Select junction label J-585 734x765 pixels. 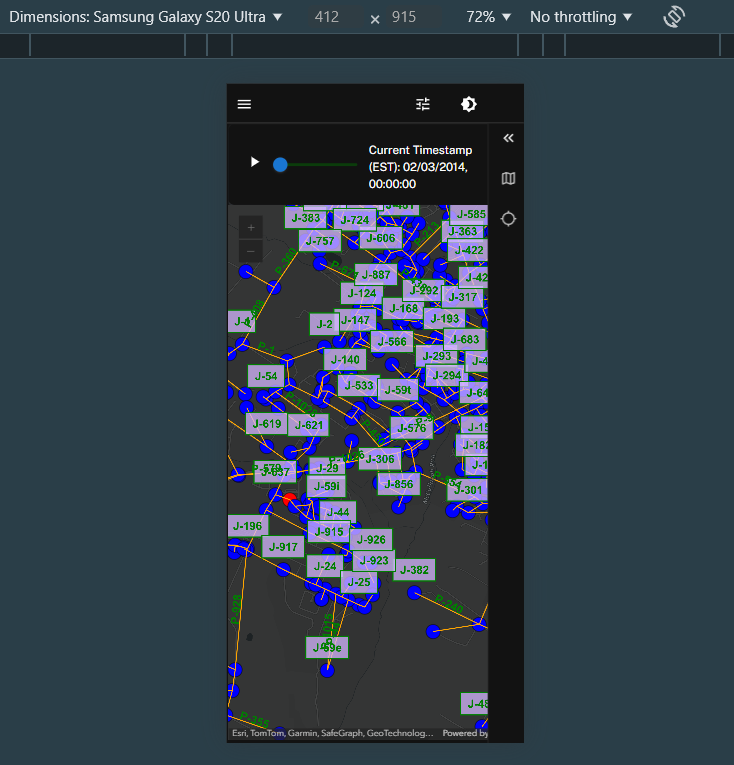(469, 214)
